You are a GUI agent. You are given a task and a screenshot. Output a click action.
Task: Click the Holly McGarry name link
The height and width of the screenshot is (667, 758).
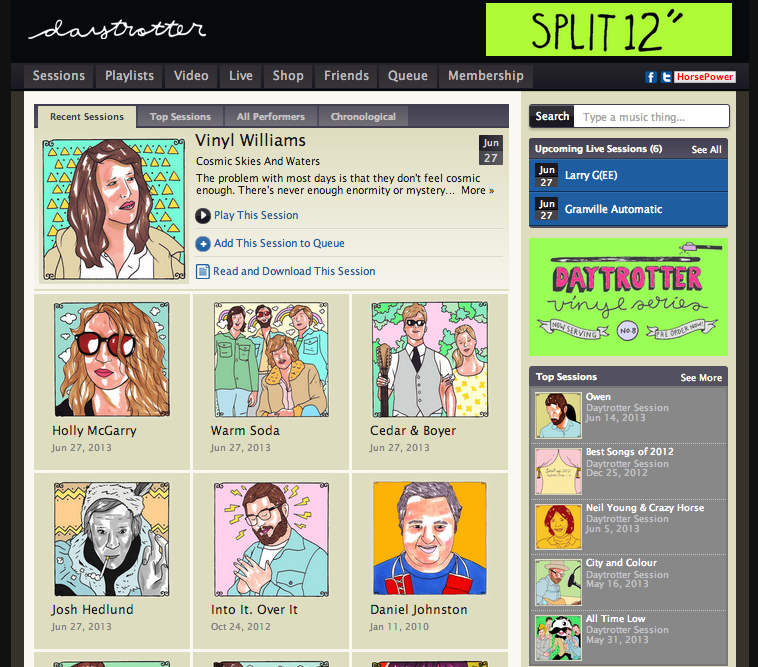94,431
